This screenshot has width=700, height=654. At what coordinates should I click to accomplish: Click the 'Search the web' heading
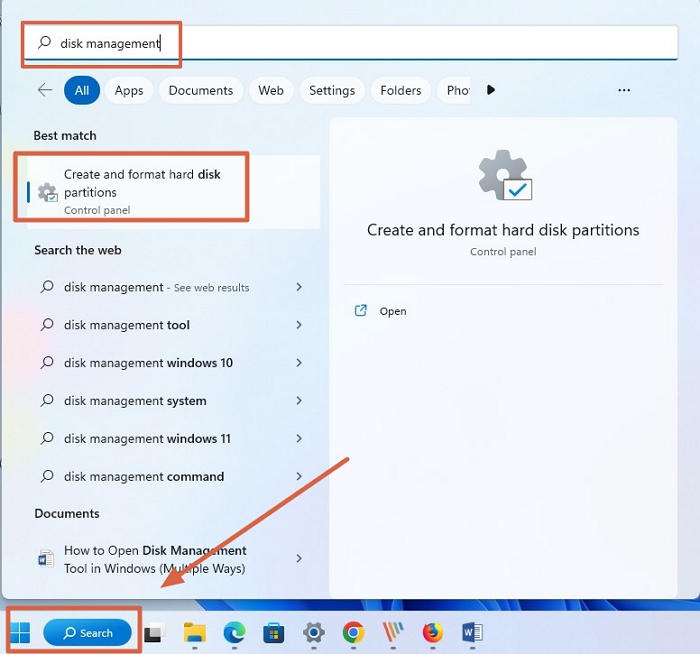point(78,250)
